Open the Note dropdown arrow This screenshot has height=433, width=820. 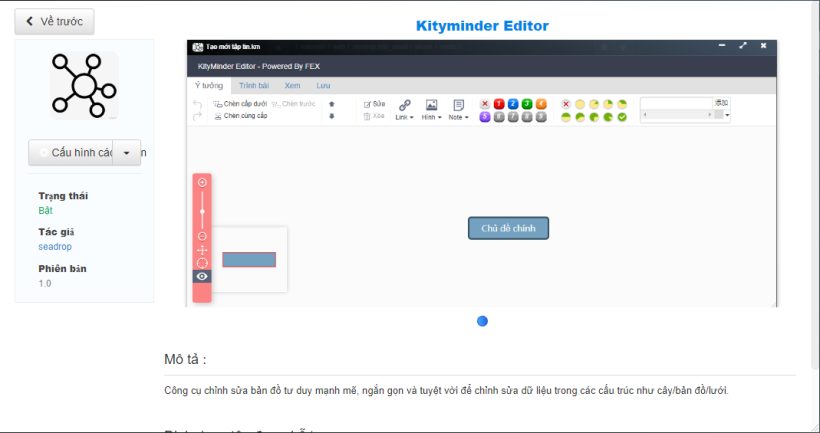point(466,118)
